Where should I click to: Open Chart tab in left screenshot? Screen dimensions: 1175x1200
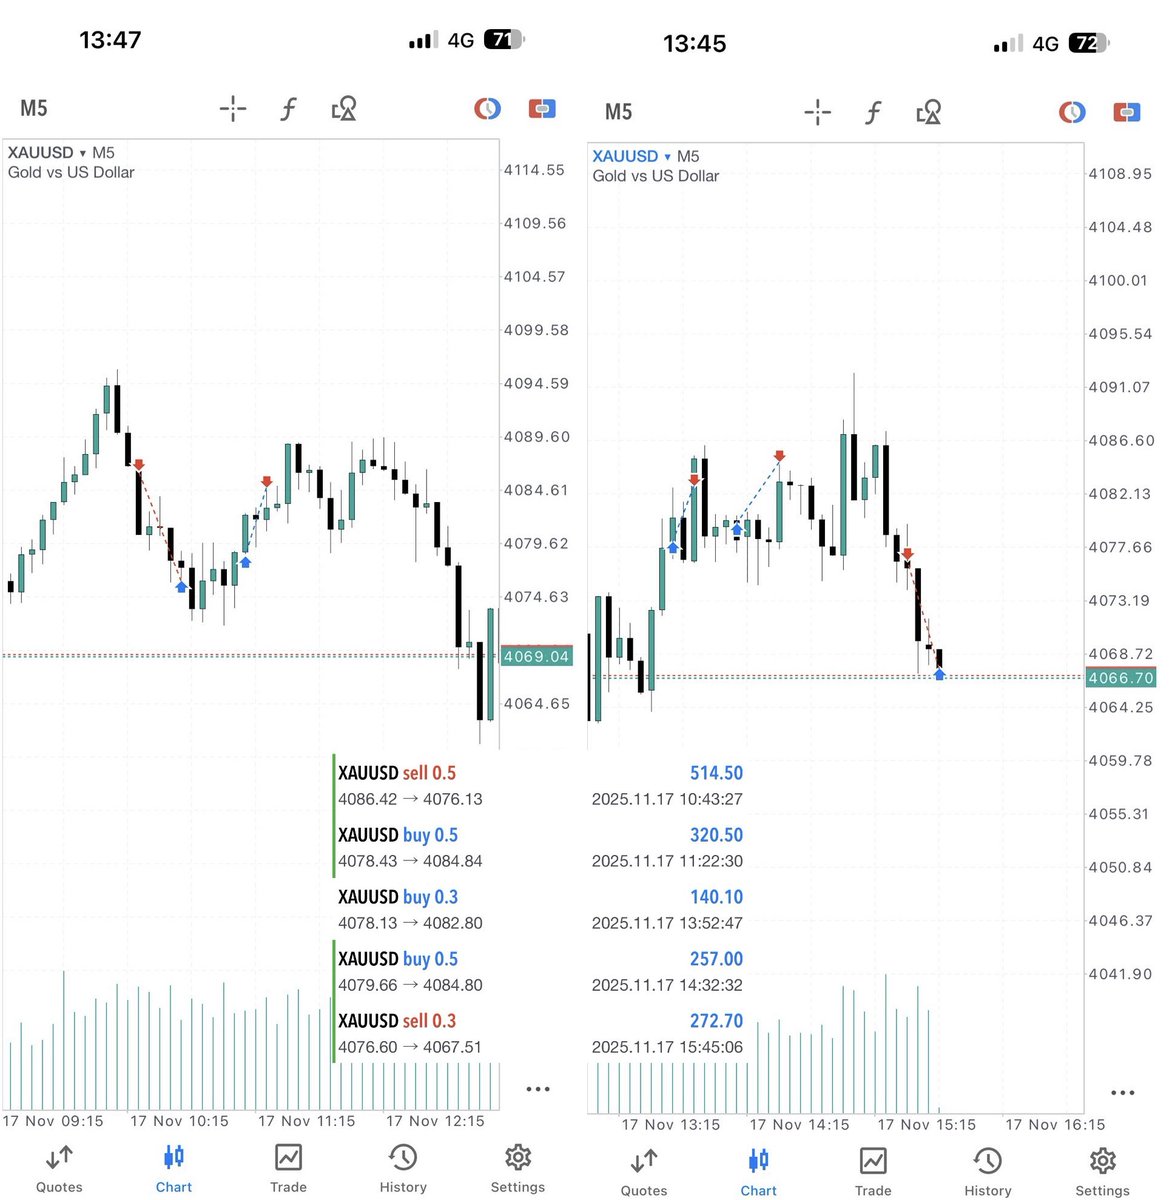(174, 1169)
